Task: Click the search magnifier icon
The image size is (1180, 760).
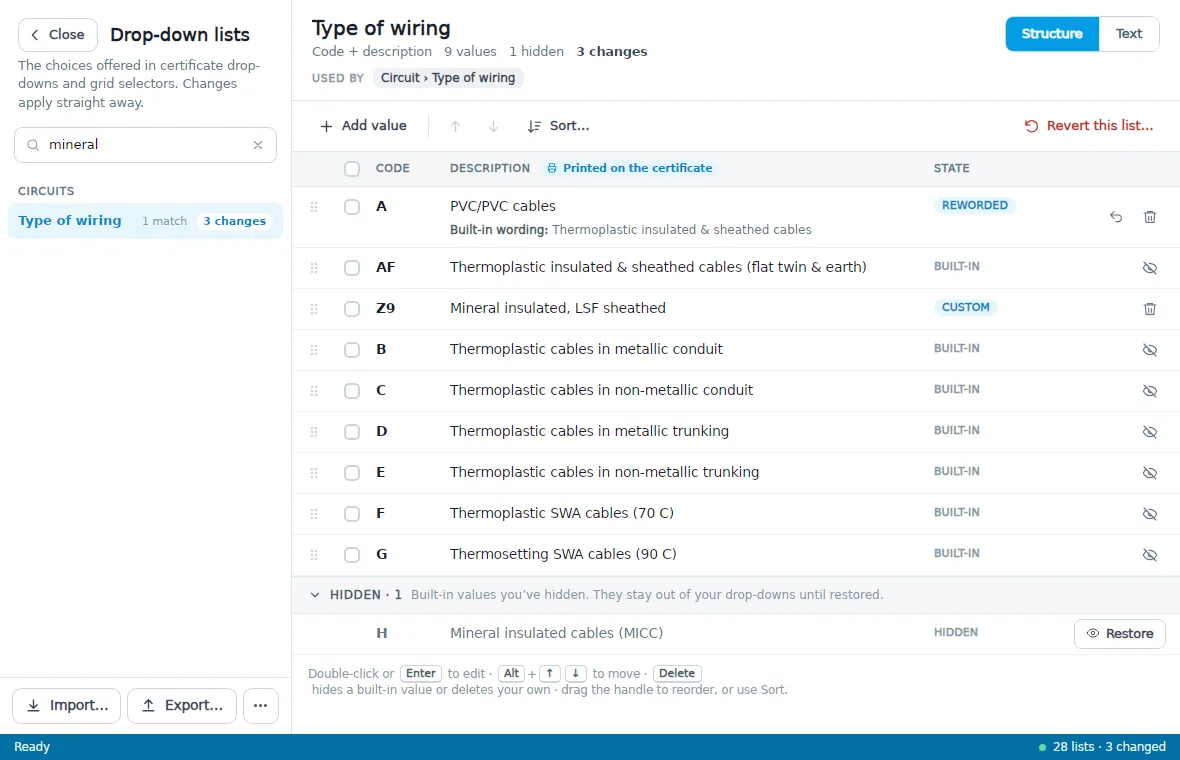Action: pos(33,145)
